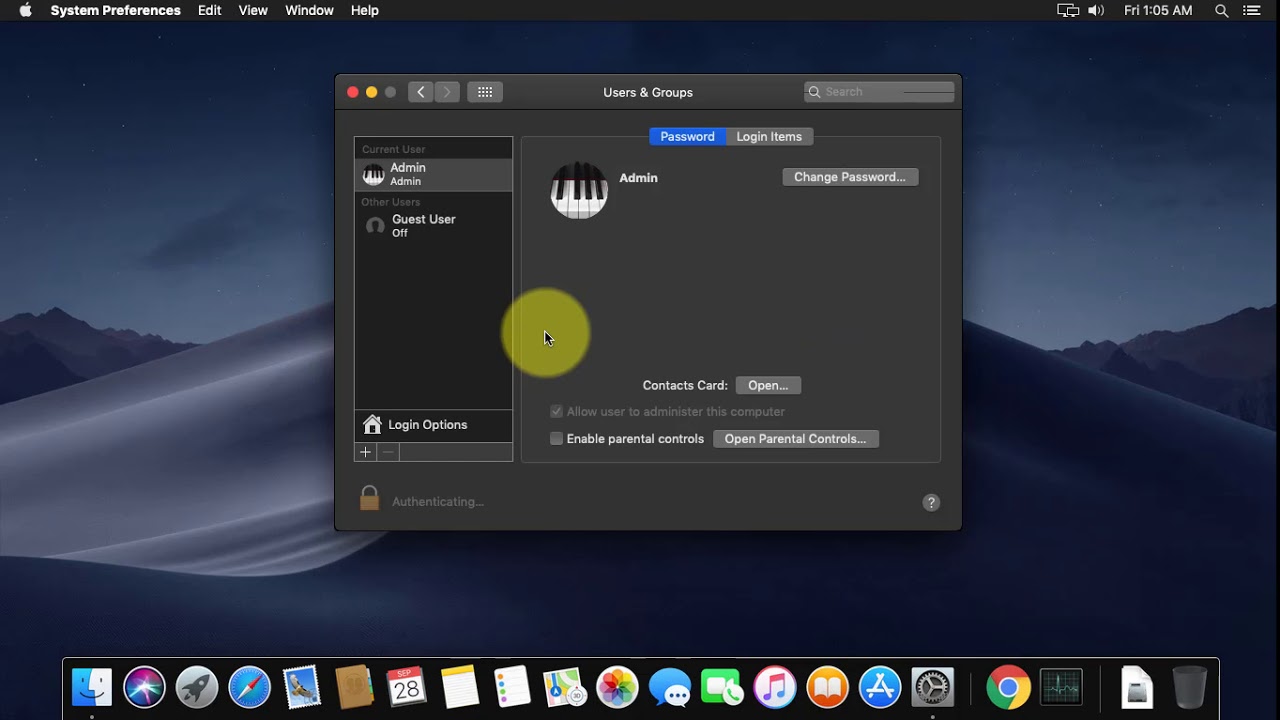Open Spotlight search in menu bar
This screenshot has width=1280, height=720.
coord(1221,10)
